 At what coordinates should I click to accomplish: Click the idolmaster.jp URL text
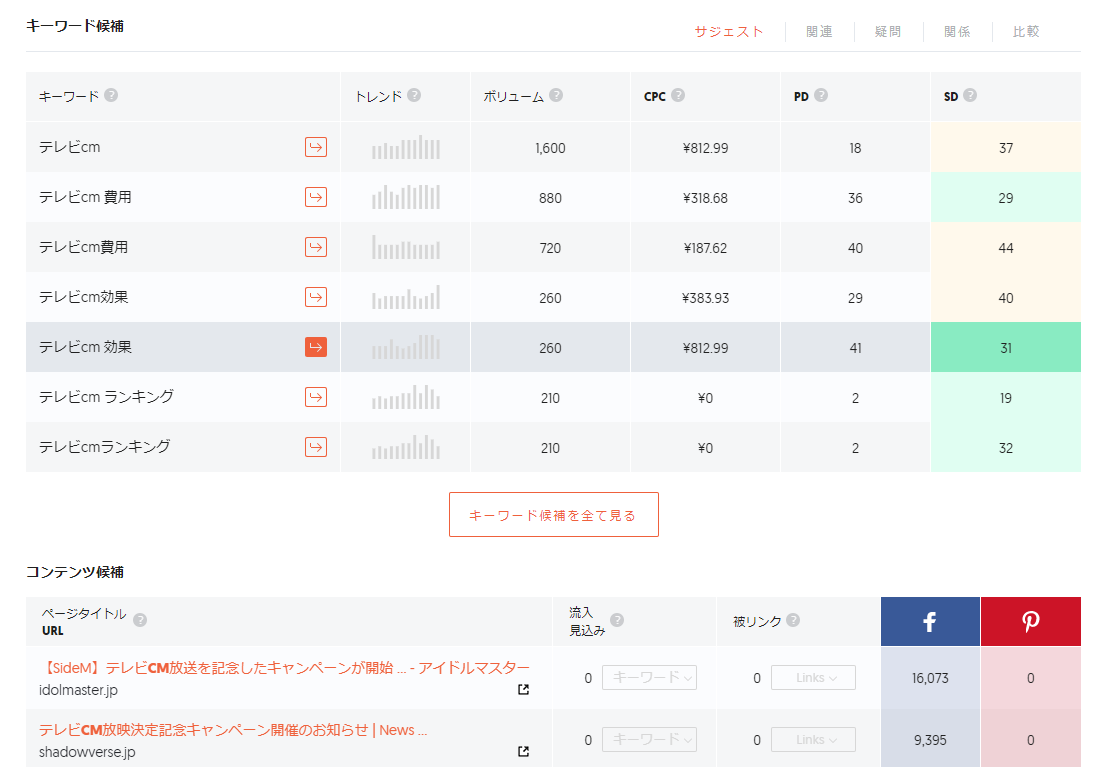click(78, 690)
